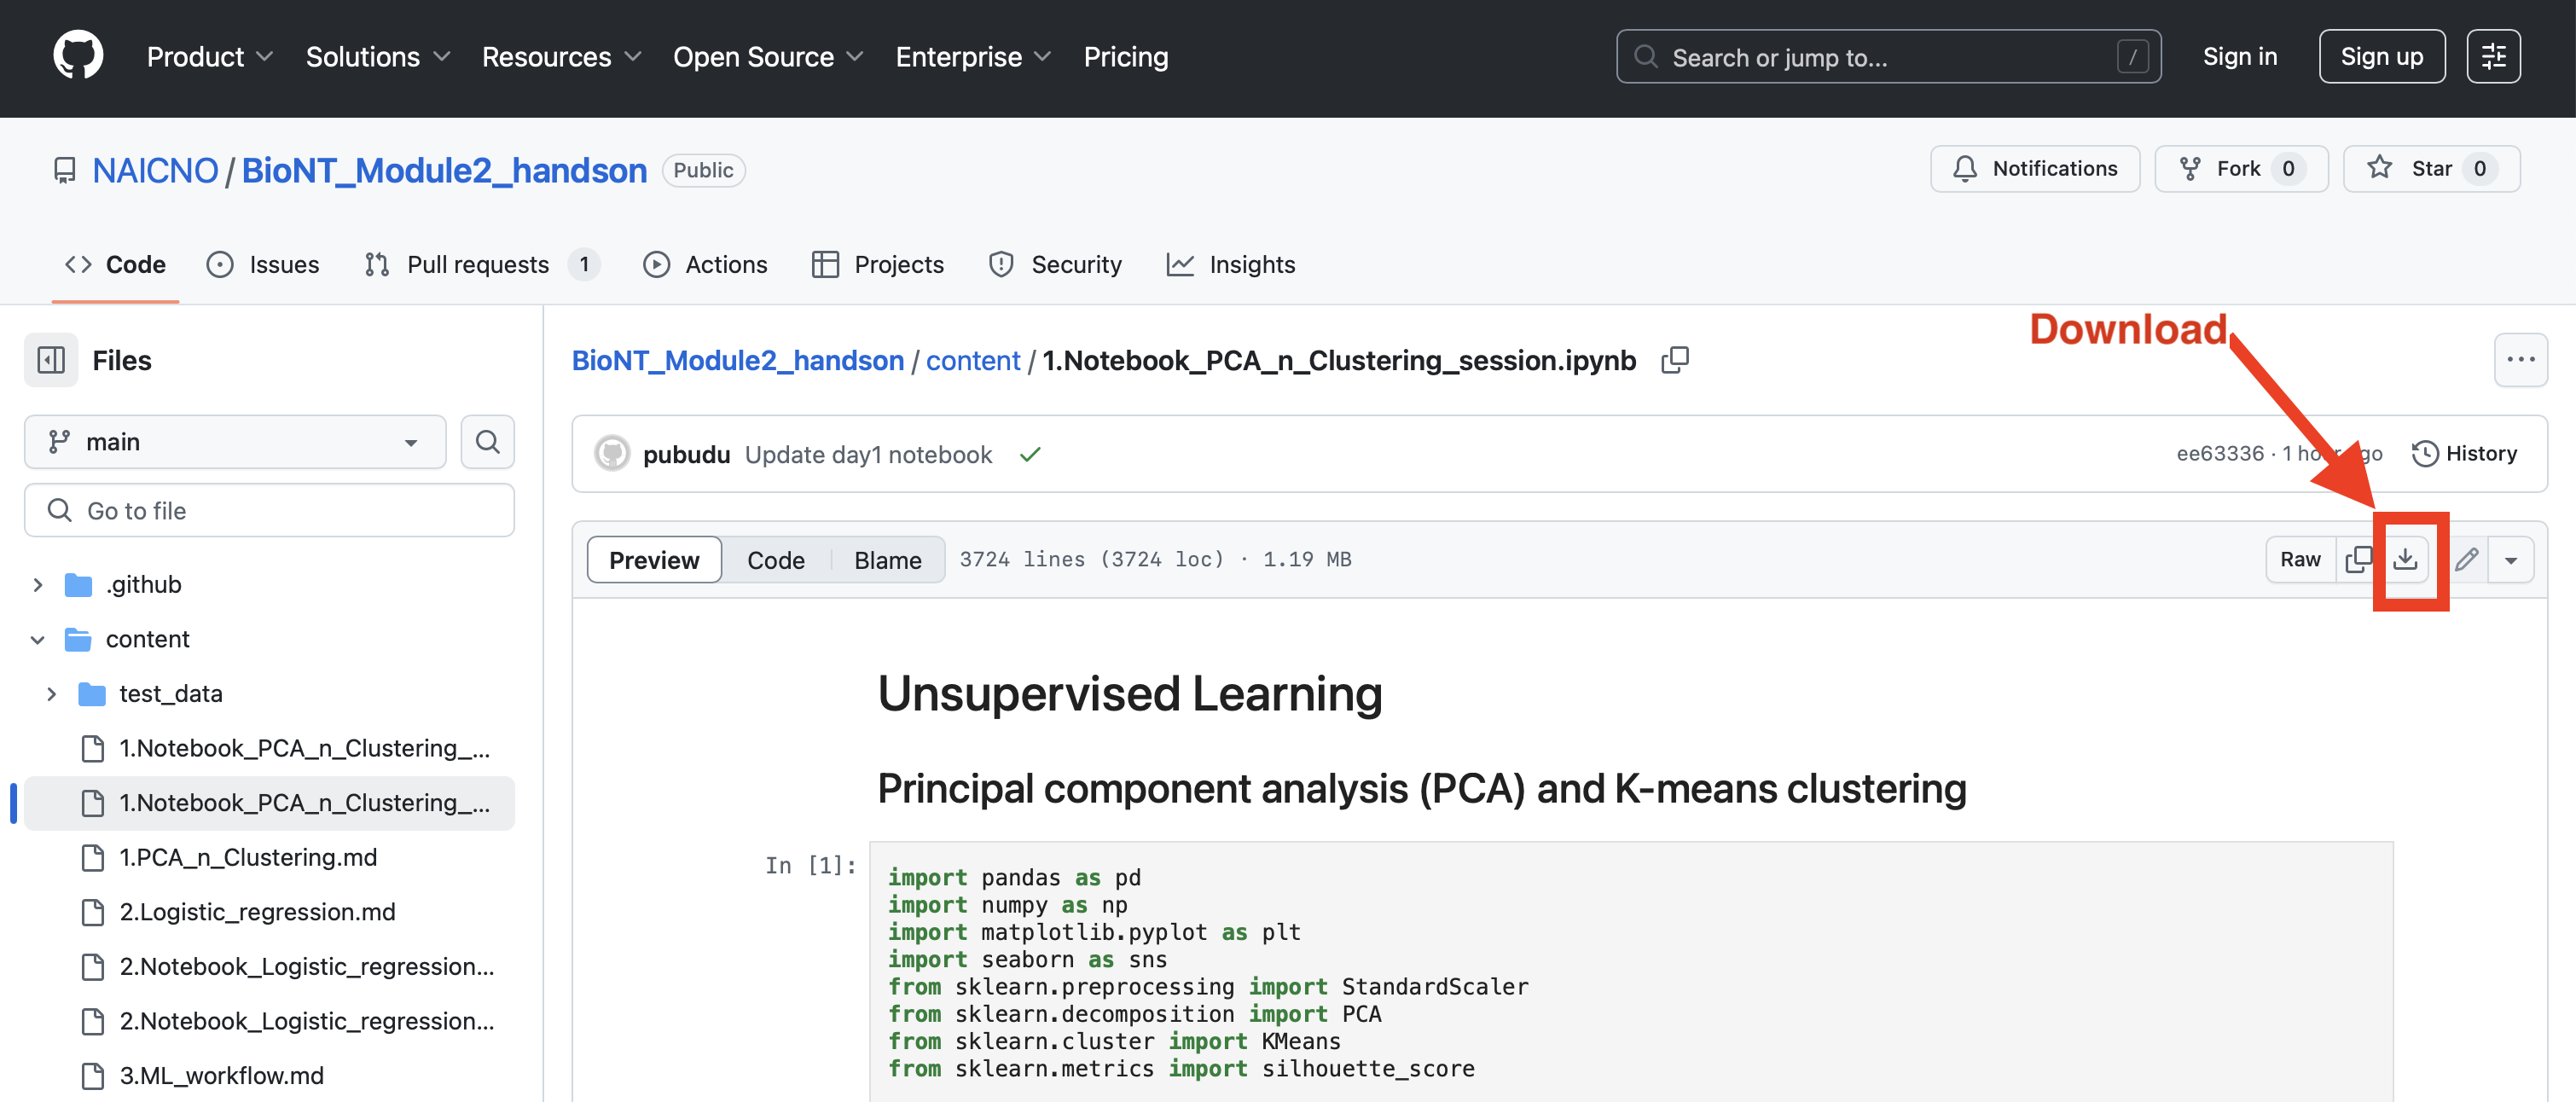Click the .github folder icon
This screenshot has height=1102, width=2576.
pos(78,584)
